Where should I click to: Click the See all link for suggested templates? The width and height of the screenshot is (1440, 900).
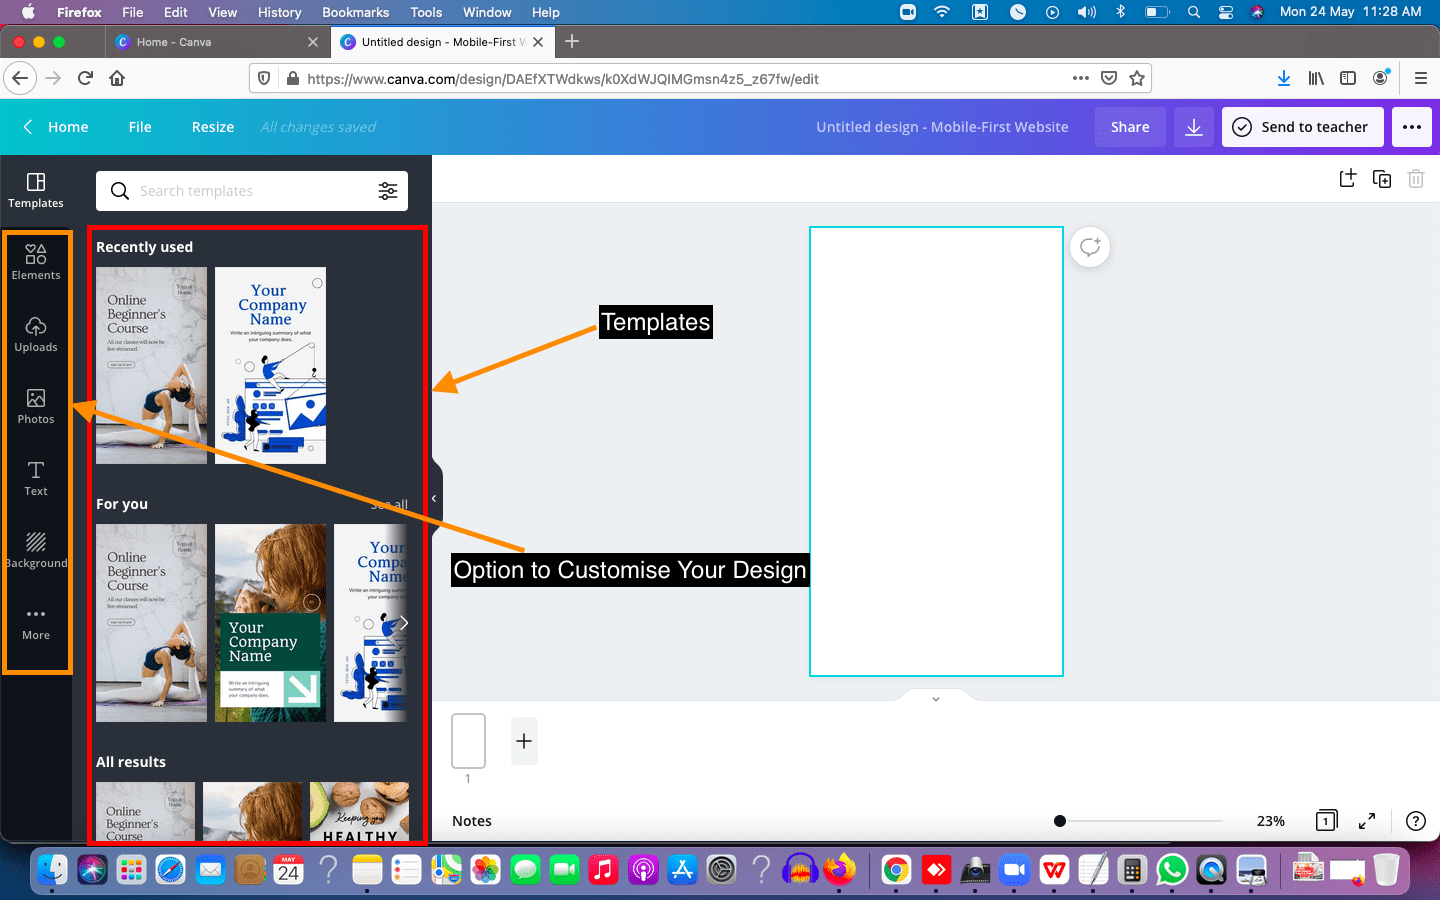click(x=389, y=504)
